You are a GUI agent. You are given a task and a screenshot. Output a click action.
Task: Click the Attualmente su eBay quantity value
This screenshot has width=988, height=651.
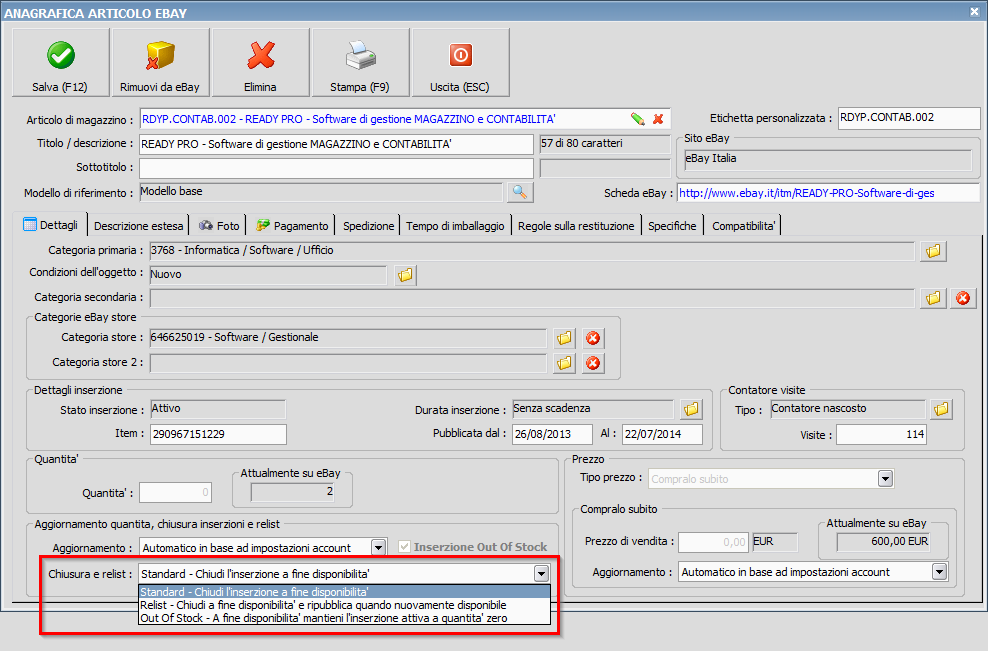[292, 492]
